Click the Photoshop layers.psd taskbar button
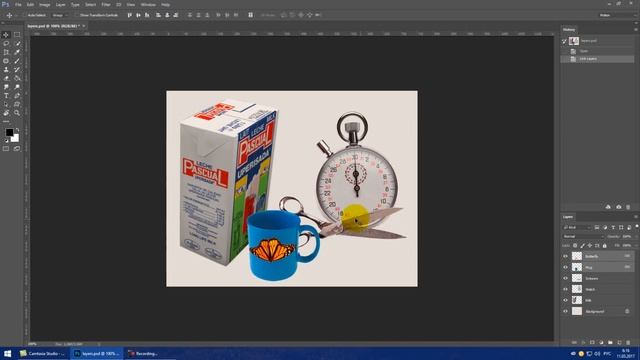 point(97,353)
